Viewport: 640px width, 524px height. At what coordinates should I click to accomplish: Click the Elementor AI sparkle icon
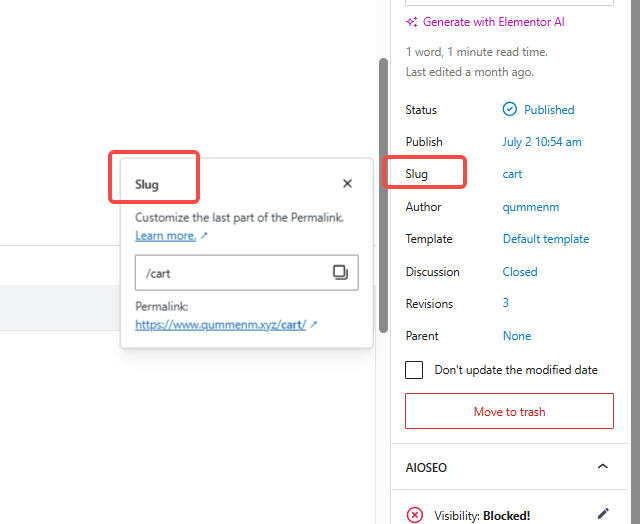[x=412, y=22]
